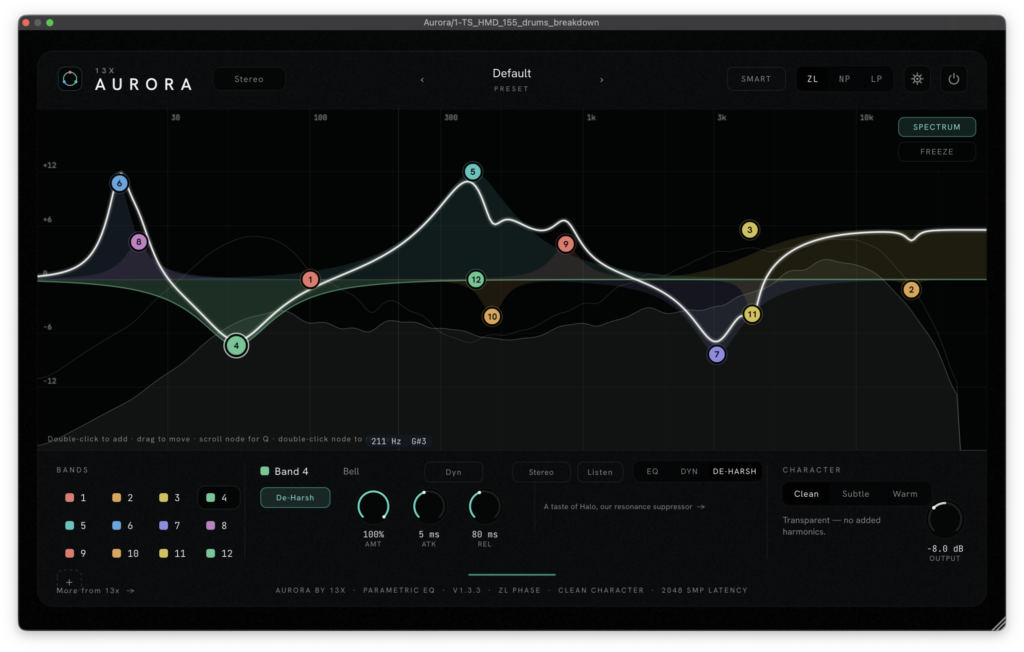Viewport: 1024px width, 652px height.
Task: Select EQ node 7 on the curve
Action: 716,354
